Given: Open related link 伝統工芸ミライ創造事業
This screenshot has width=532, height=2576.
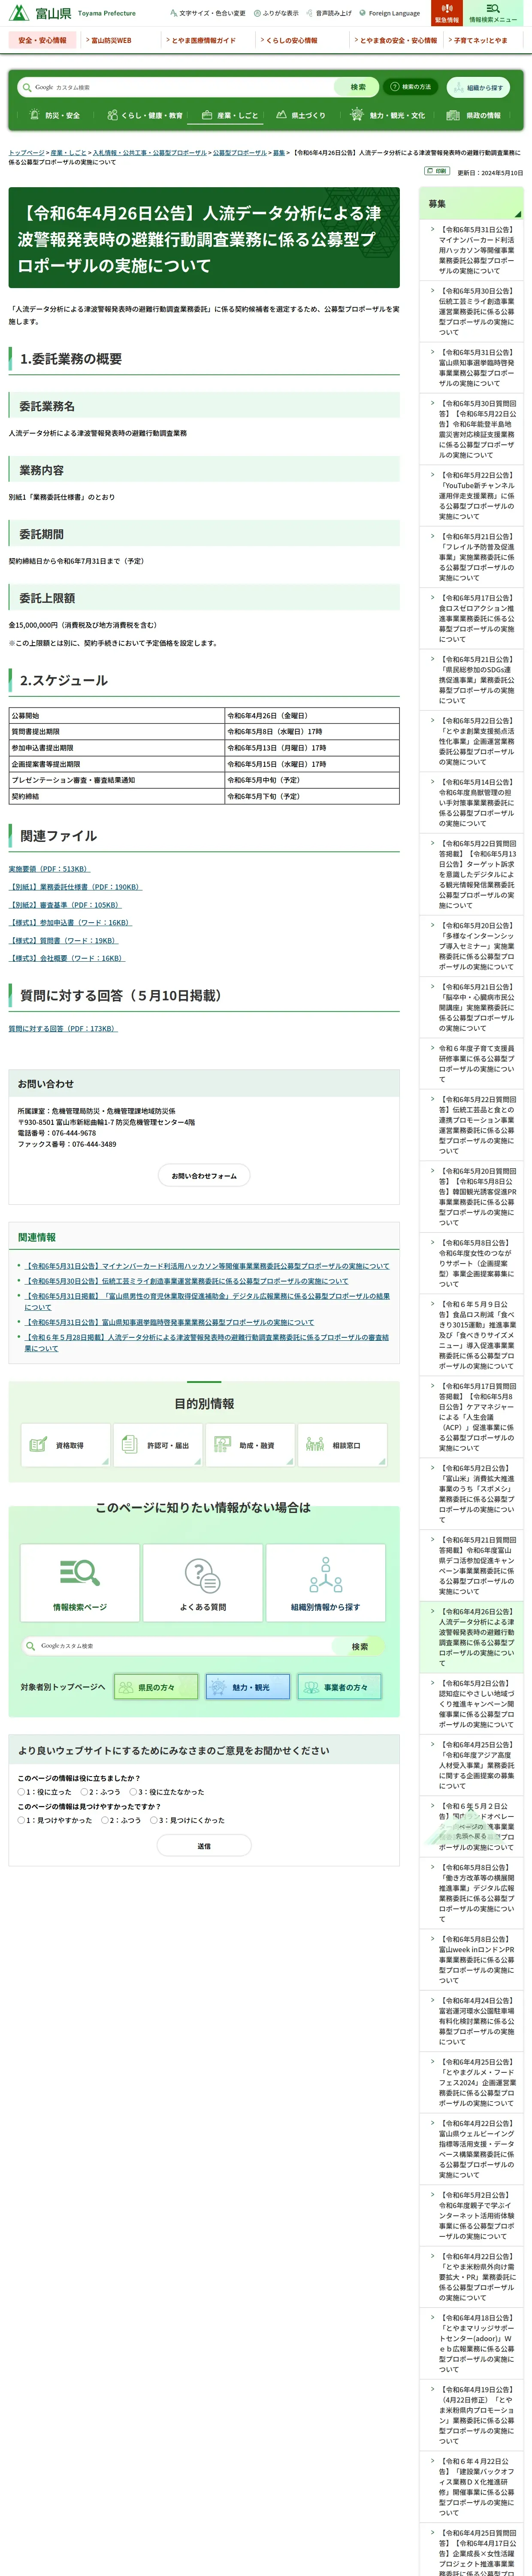Looking at the screenshot, I should 187,1281.
